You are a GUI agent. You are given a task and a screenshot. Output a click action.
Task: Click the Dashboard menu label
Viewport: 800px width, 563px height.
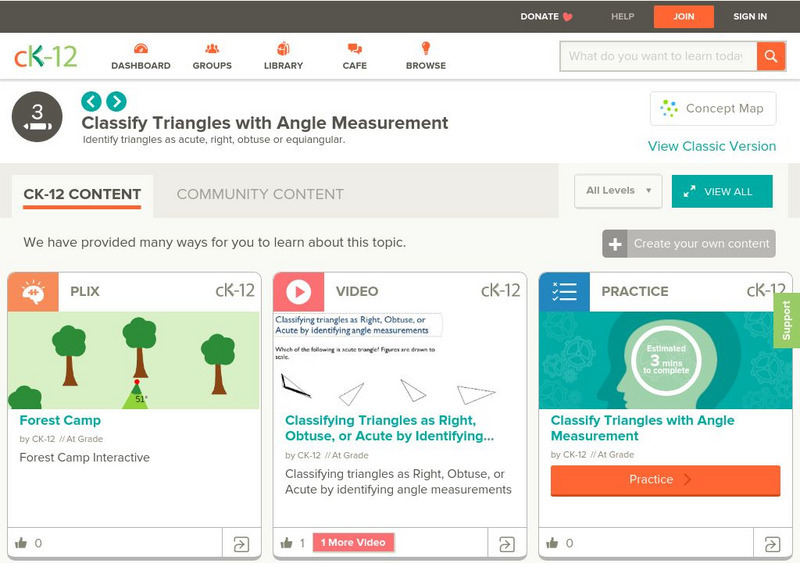click(x=141, y=65)
